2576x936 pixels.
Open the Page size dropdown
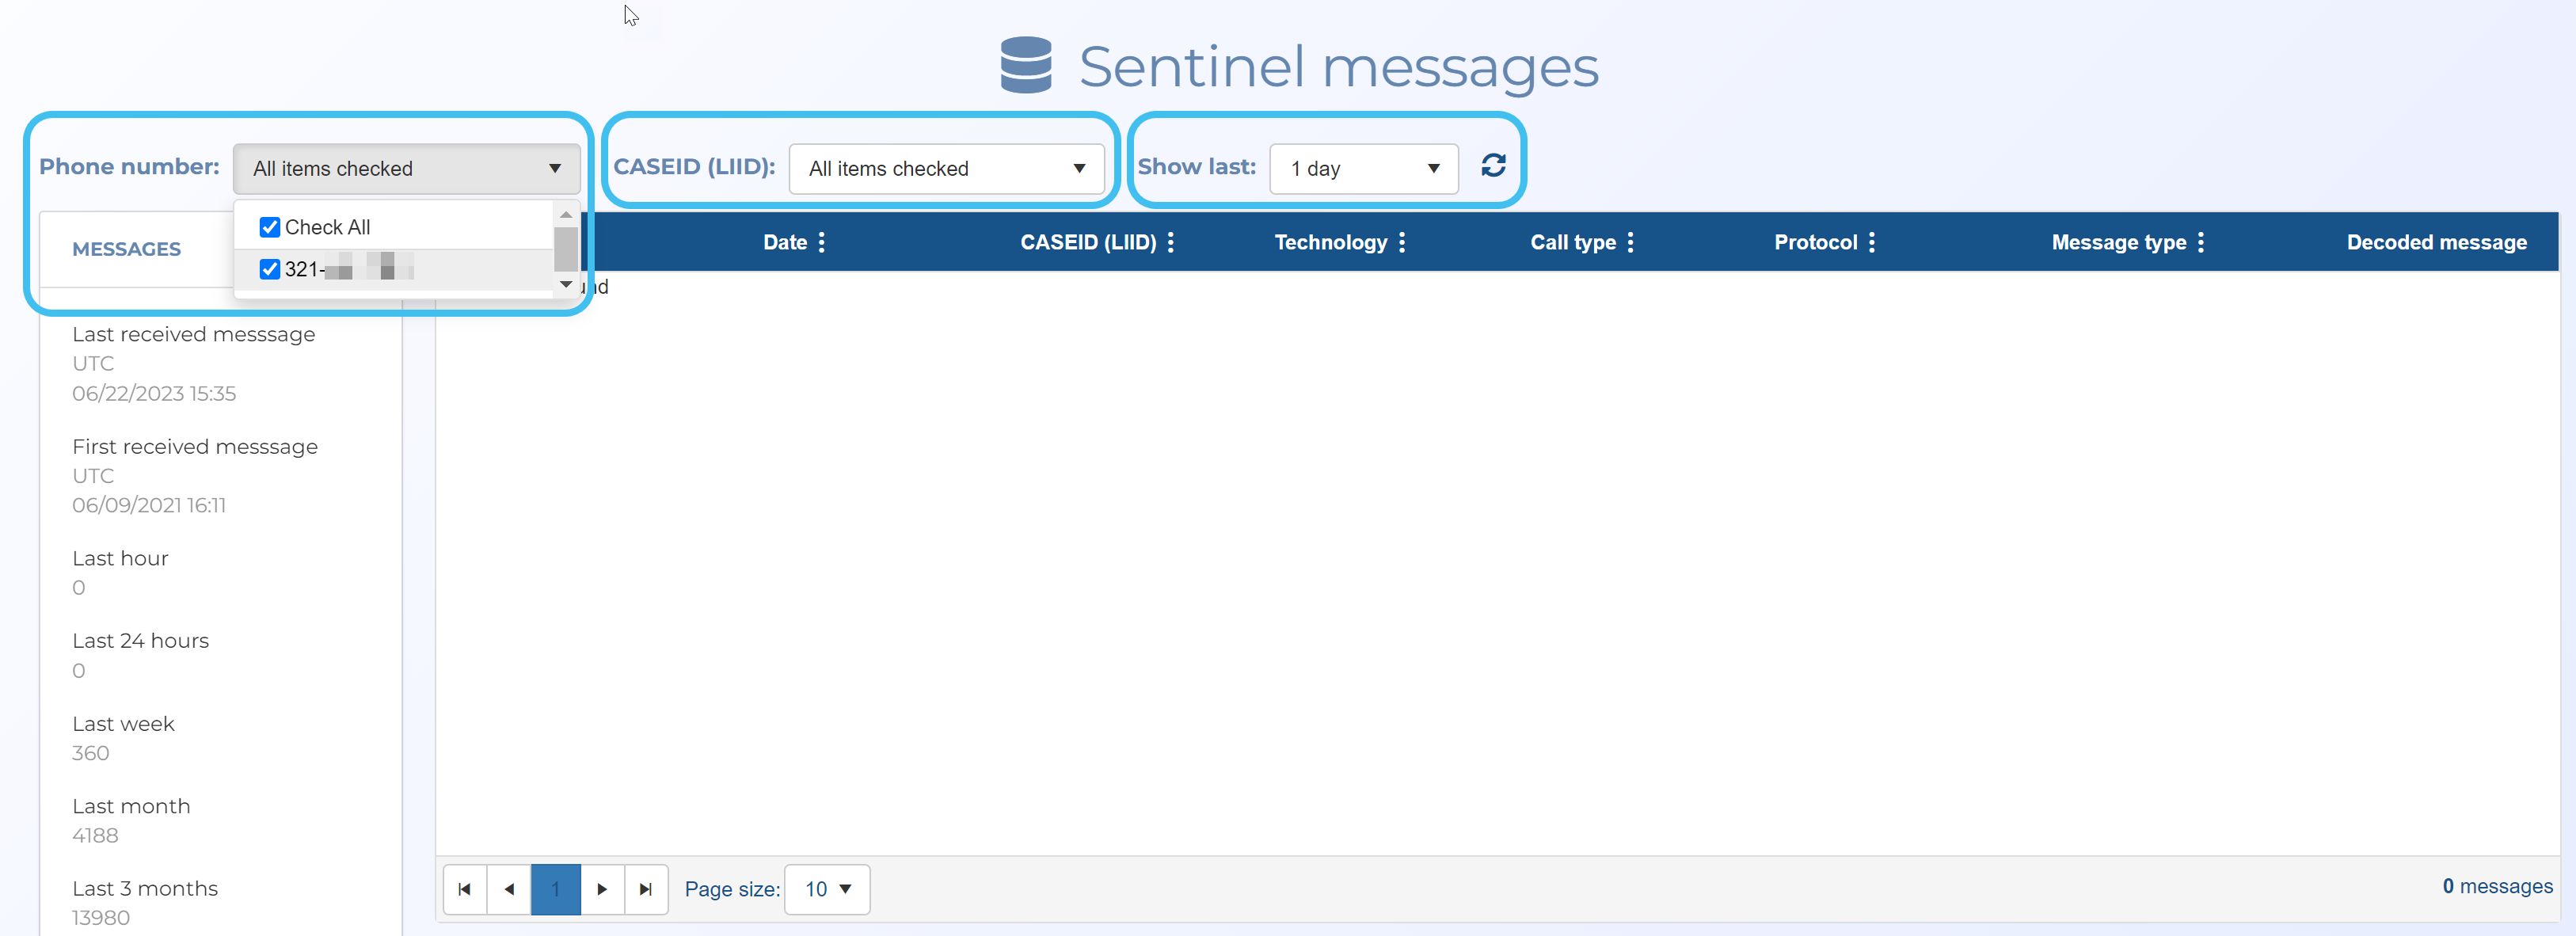pyautogui.click(x=827, y=889)
